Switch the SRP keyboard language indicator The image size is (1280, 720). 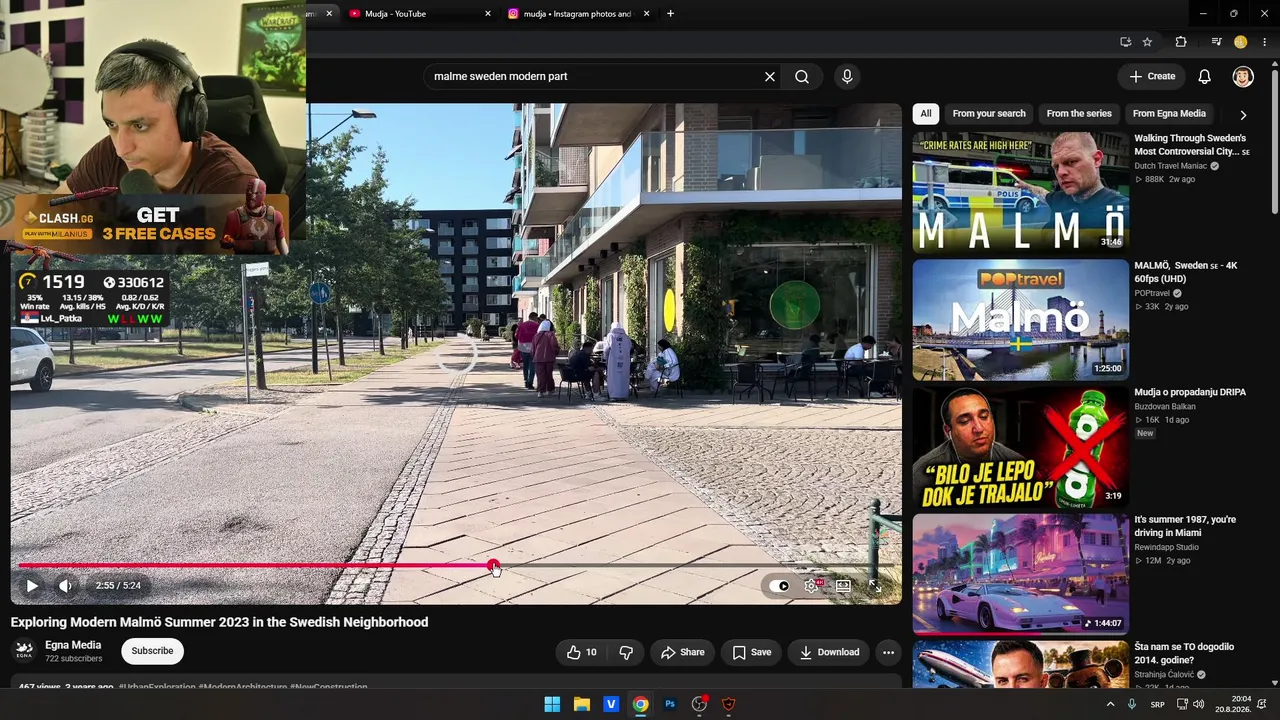point(1157,704)
